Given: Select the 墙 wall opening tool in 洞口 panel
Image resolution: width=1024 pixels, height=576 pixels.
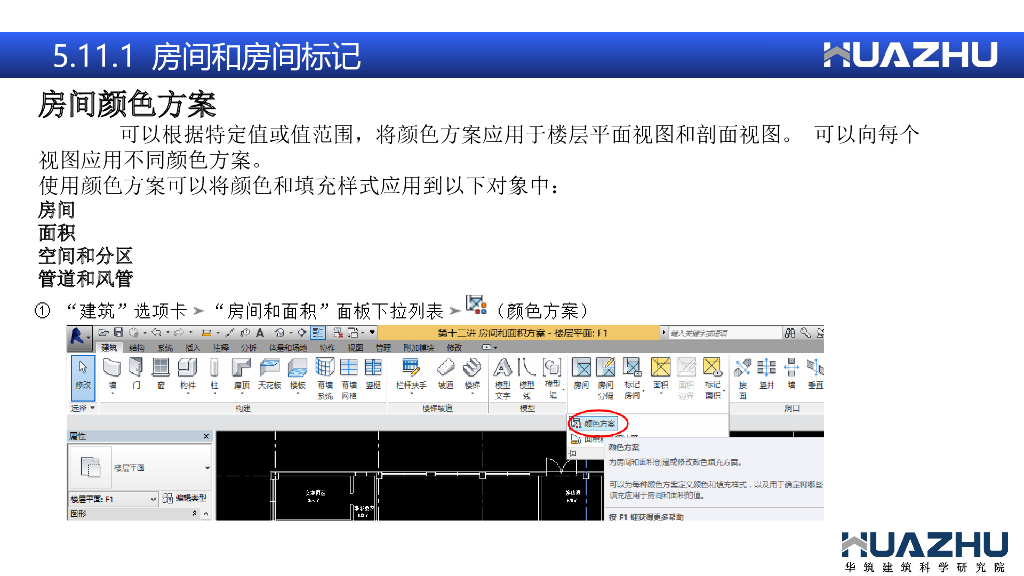Looking at the screenshot, I should tap(792, 375).
